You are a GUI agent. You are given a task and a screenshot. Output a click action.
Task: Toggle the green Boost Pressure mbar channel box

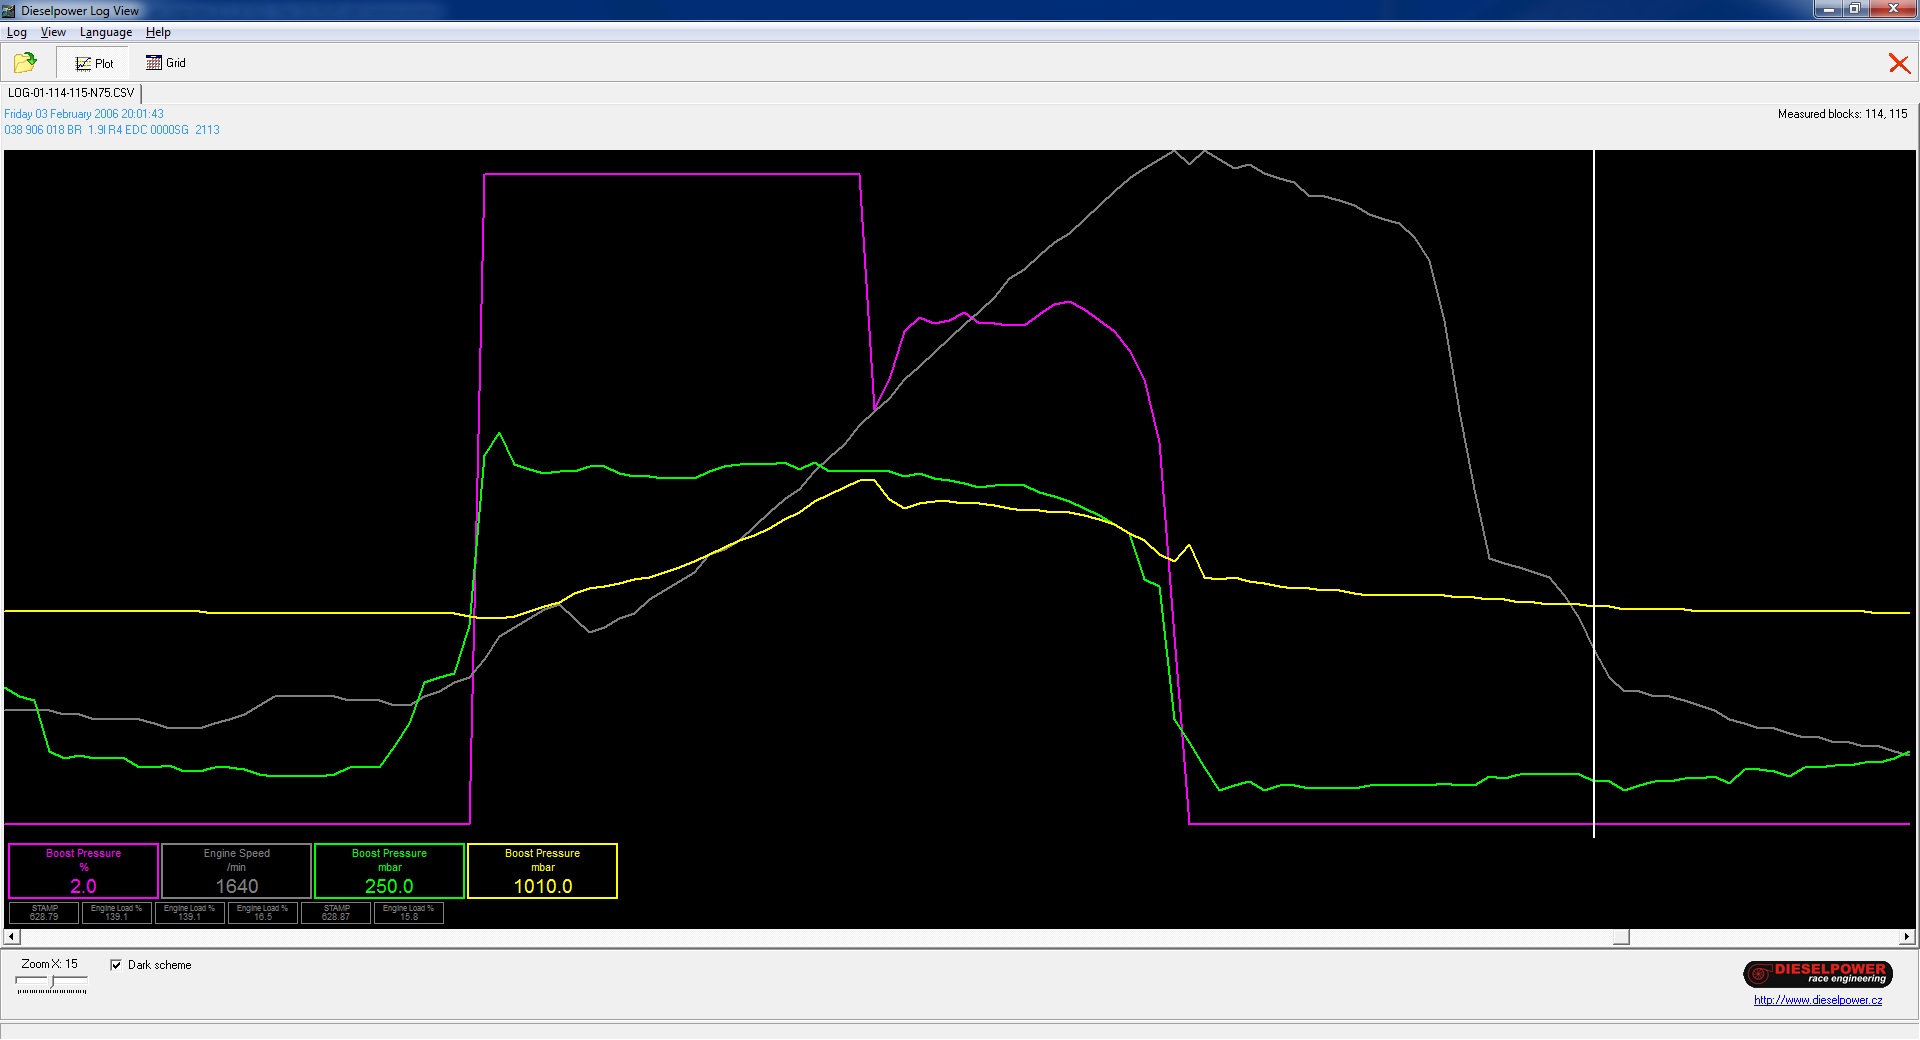pyautogui.click(x=389, y=871)
